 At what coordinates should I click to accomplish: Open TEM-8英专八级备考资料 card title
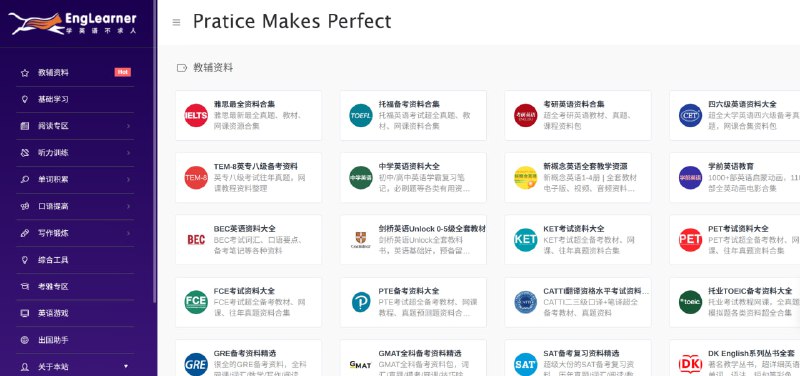click(256, 166)
